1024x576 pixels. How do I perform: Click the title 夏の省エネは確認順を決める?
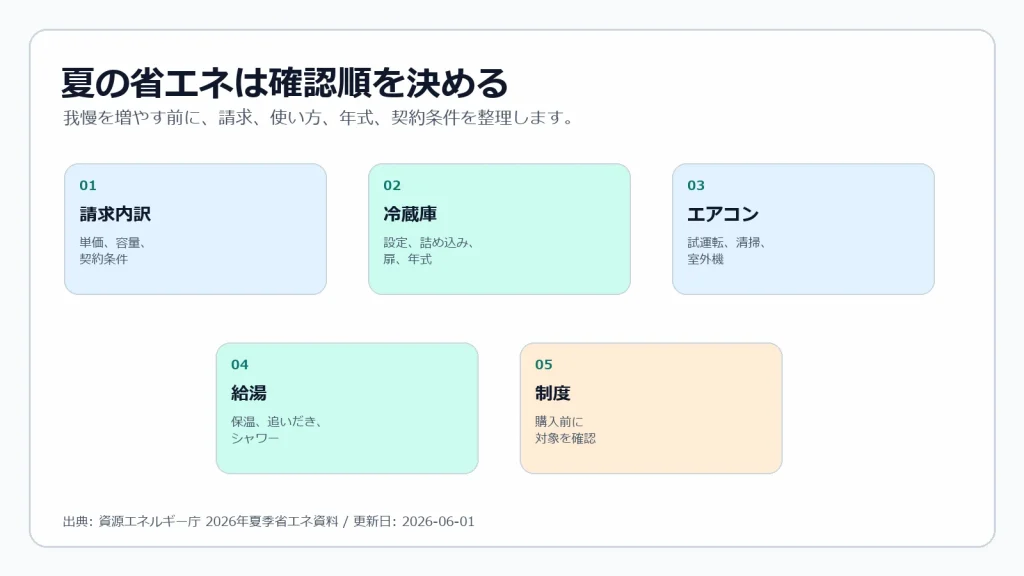[285, 83]
